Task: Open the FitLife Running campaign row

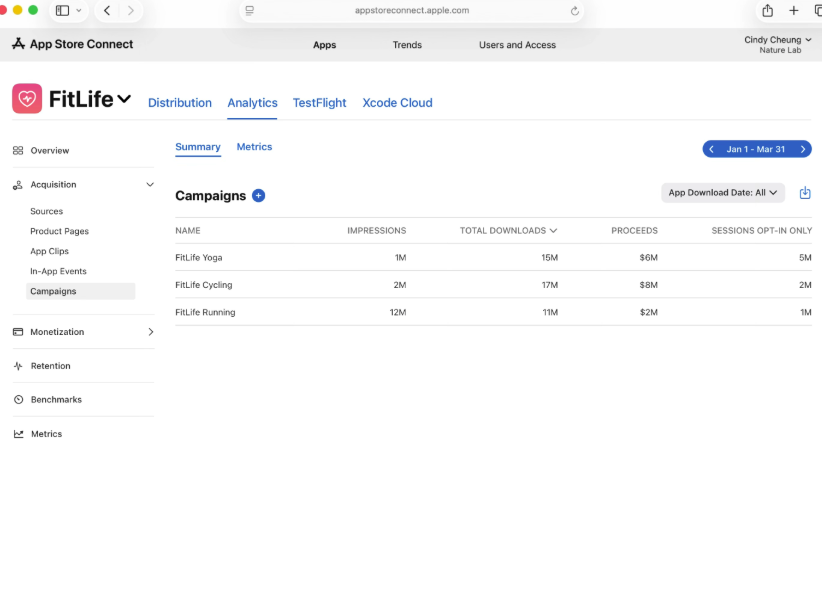Action: pyautogui.click(x=493, y=312)
